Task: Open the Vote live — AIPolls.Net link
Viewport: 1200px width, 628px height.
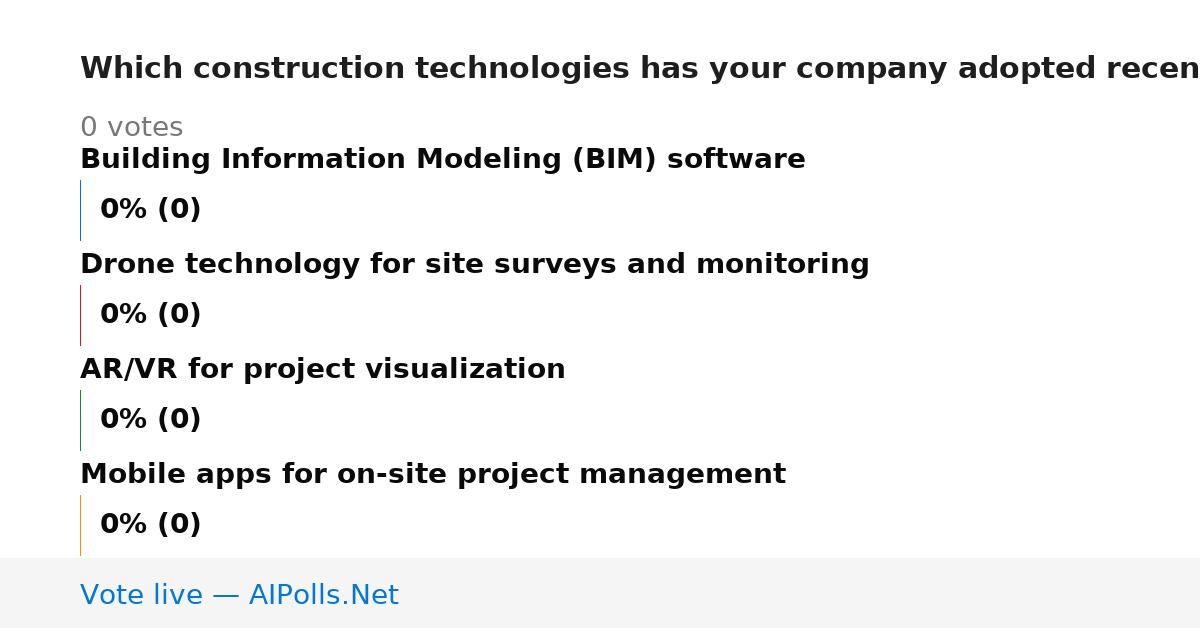Action: tap(239, 596)
